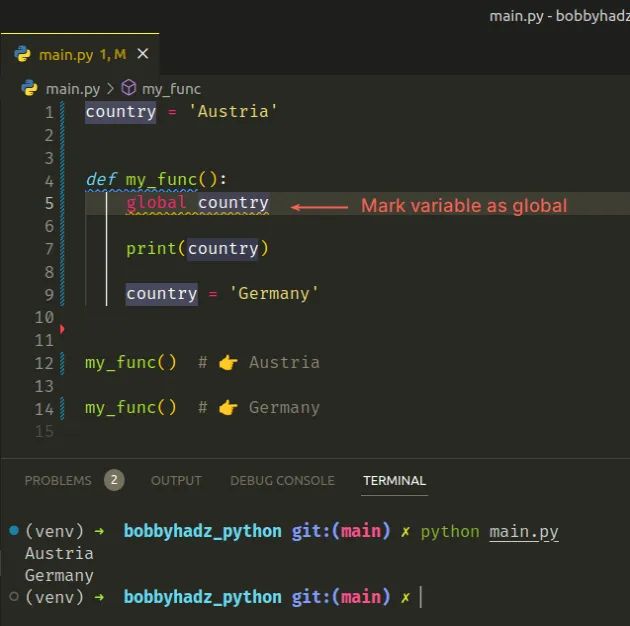Click bobbyhadz_python in first terminal prompt

pos(202,531)
